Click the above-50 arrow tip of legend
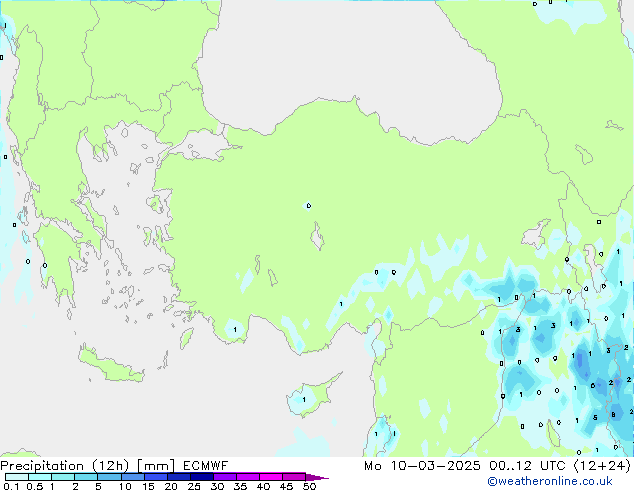 pos(317,477)
